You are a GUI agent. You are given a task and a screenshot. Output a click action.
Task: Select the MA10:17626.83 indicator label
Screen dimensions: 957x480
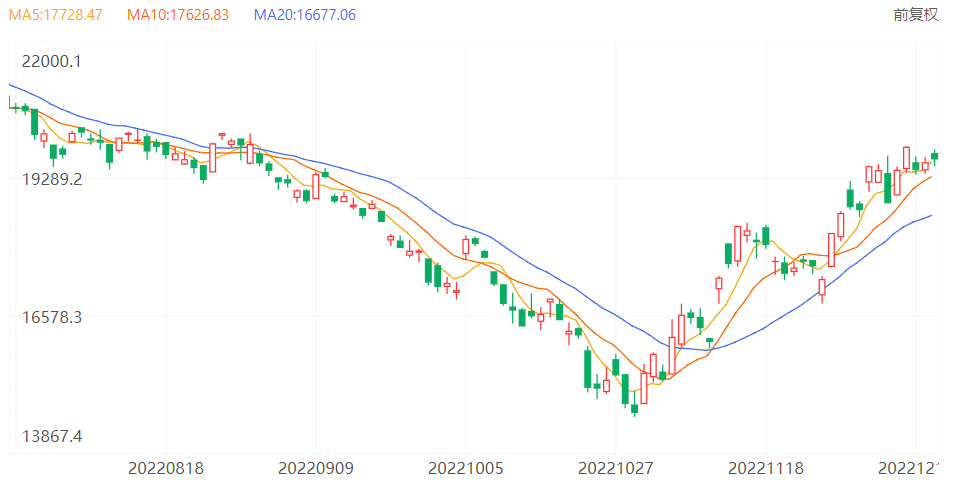tap(178, 15)
